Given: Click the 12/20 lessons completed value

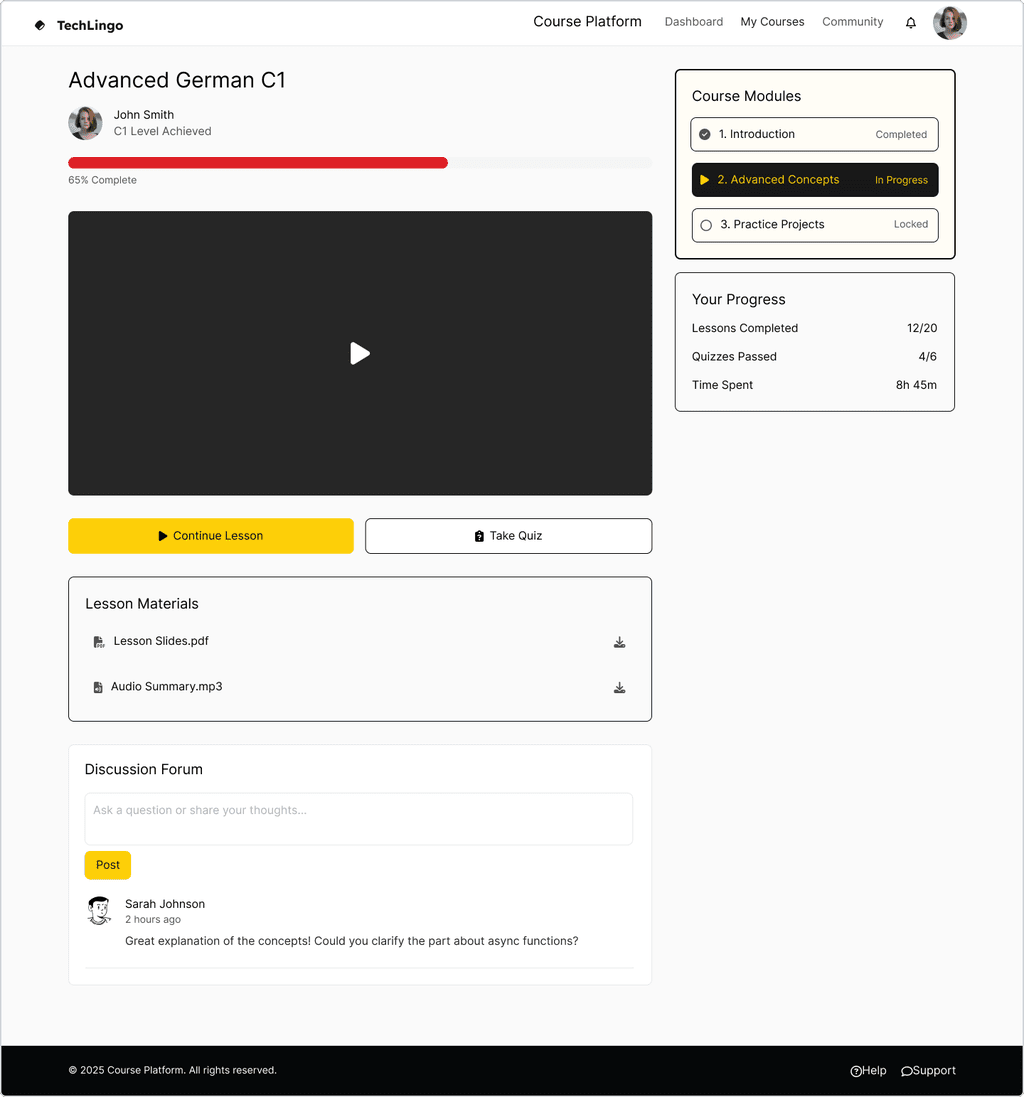Looking at the screenshot, I should pyautogui.click(x=922, y=328).
